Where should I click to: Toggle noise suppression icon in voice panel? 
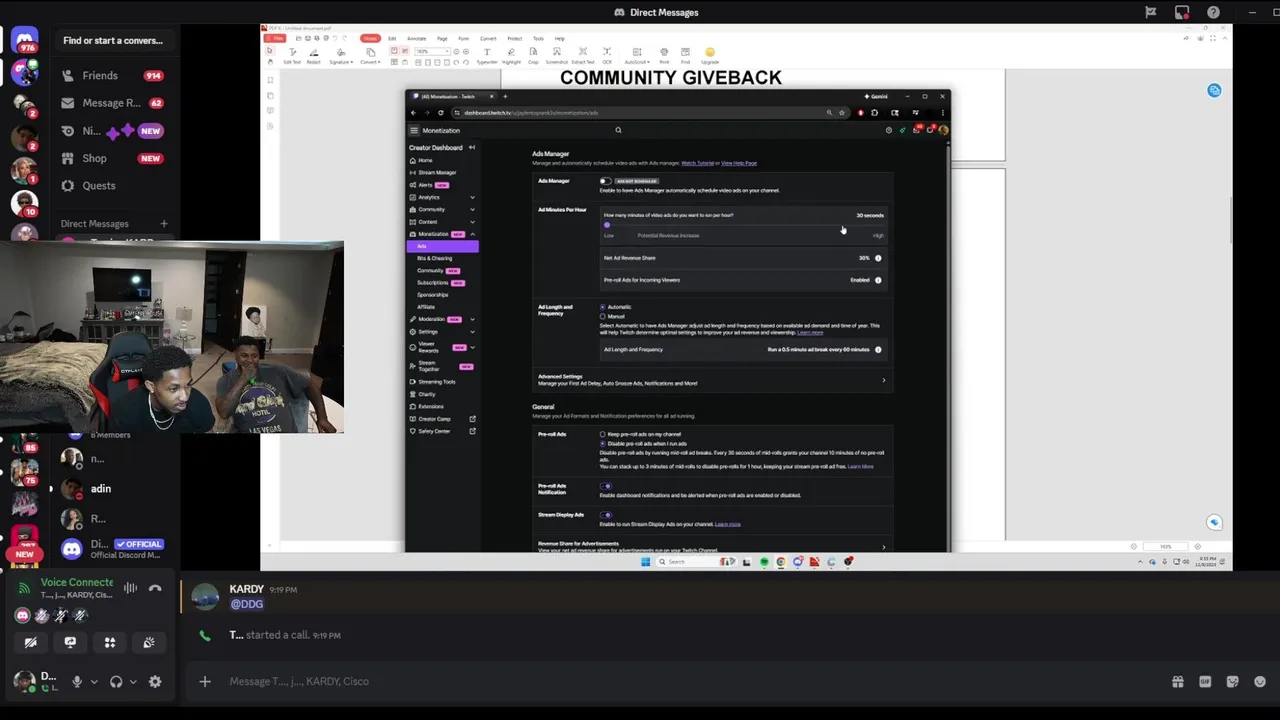click(130, 589)
